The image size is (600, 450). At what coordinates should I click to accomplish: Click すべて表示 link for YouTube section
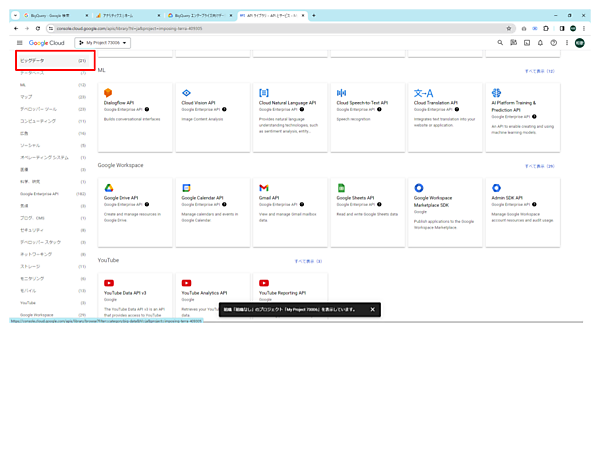308,261
